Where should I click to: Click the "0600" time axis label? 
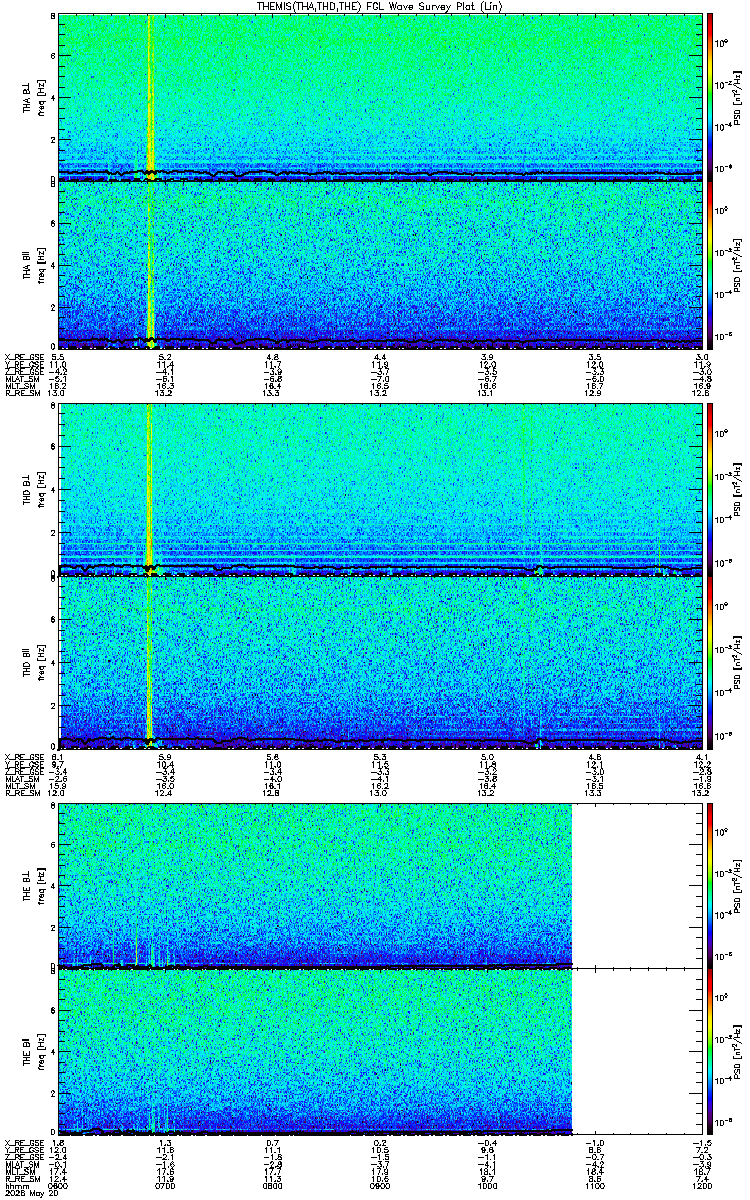point(59,1186)
